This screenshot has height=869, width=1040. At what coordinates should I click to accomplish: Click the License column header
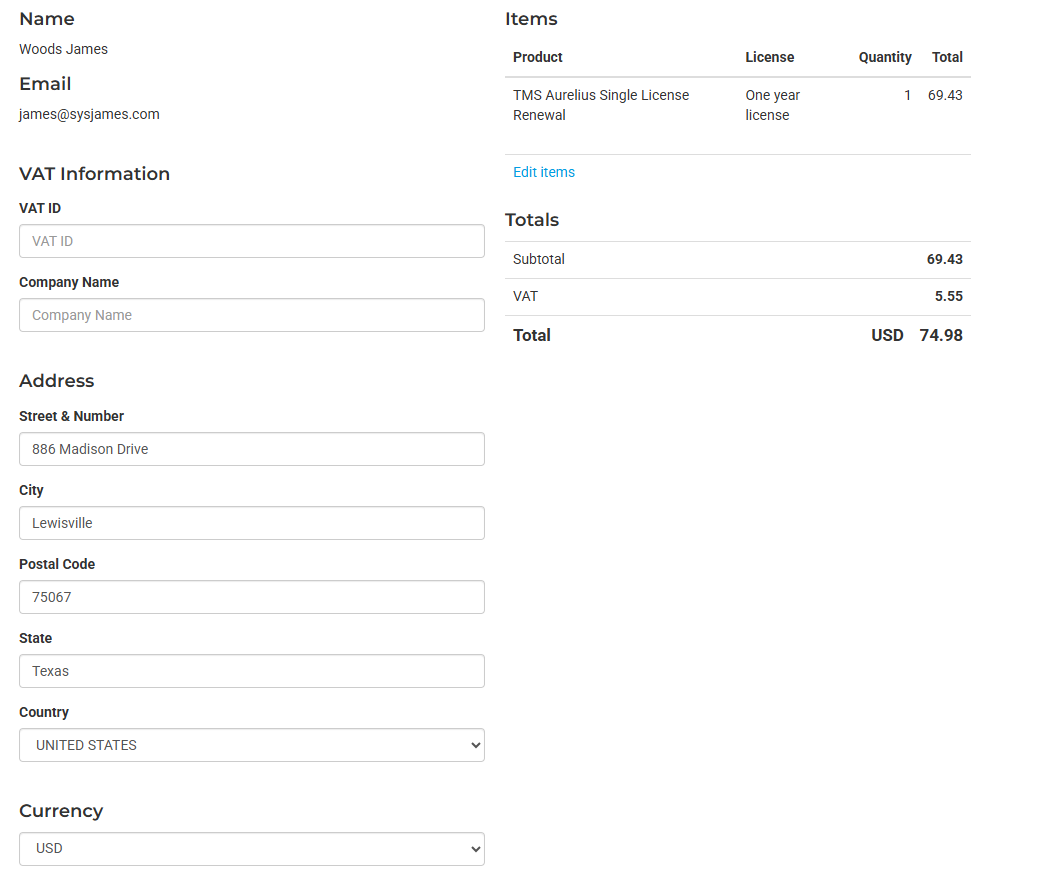[769, 57]
